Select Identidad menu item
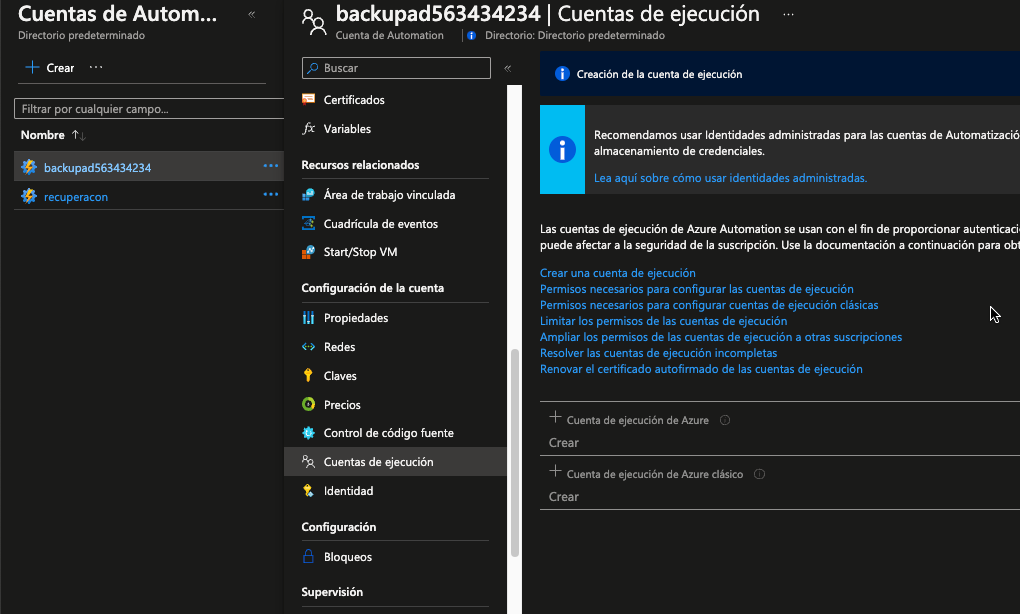The image size is (1020, 614). click(x=348, y=491)
